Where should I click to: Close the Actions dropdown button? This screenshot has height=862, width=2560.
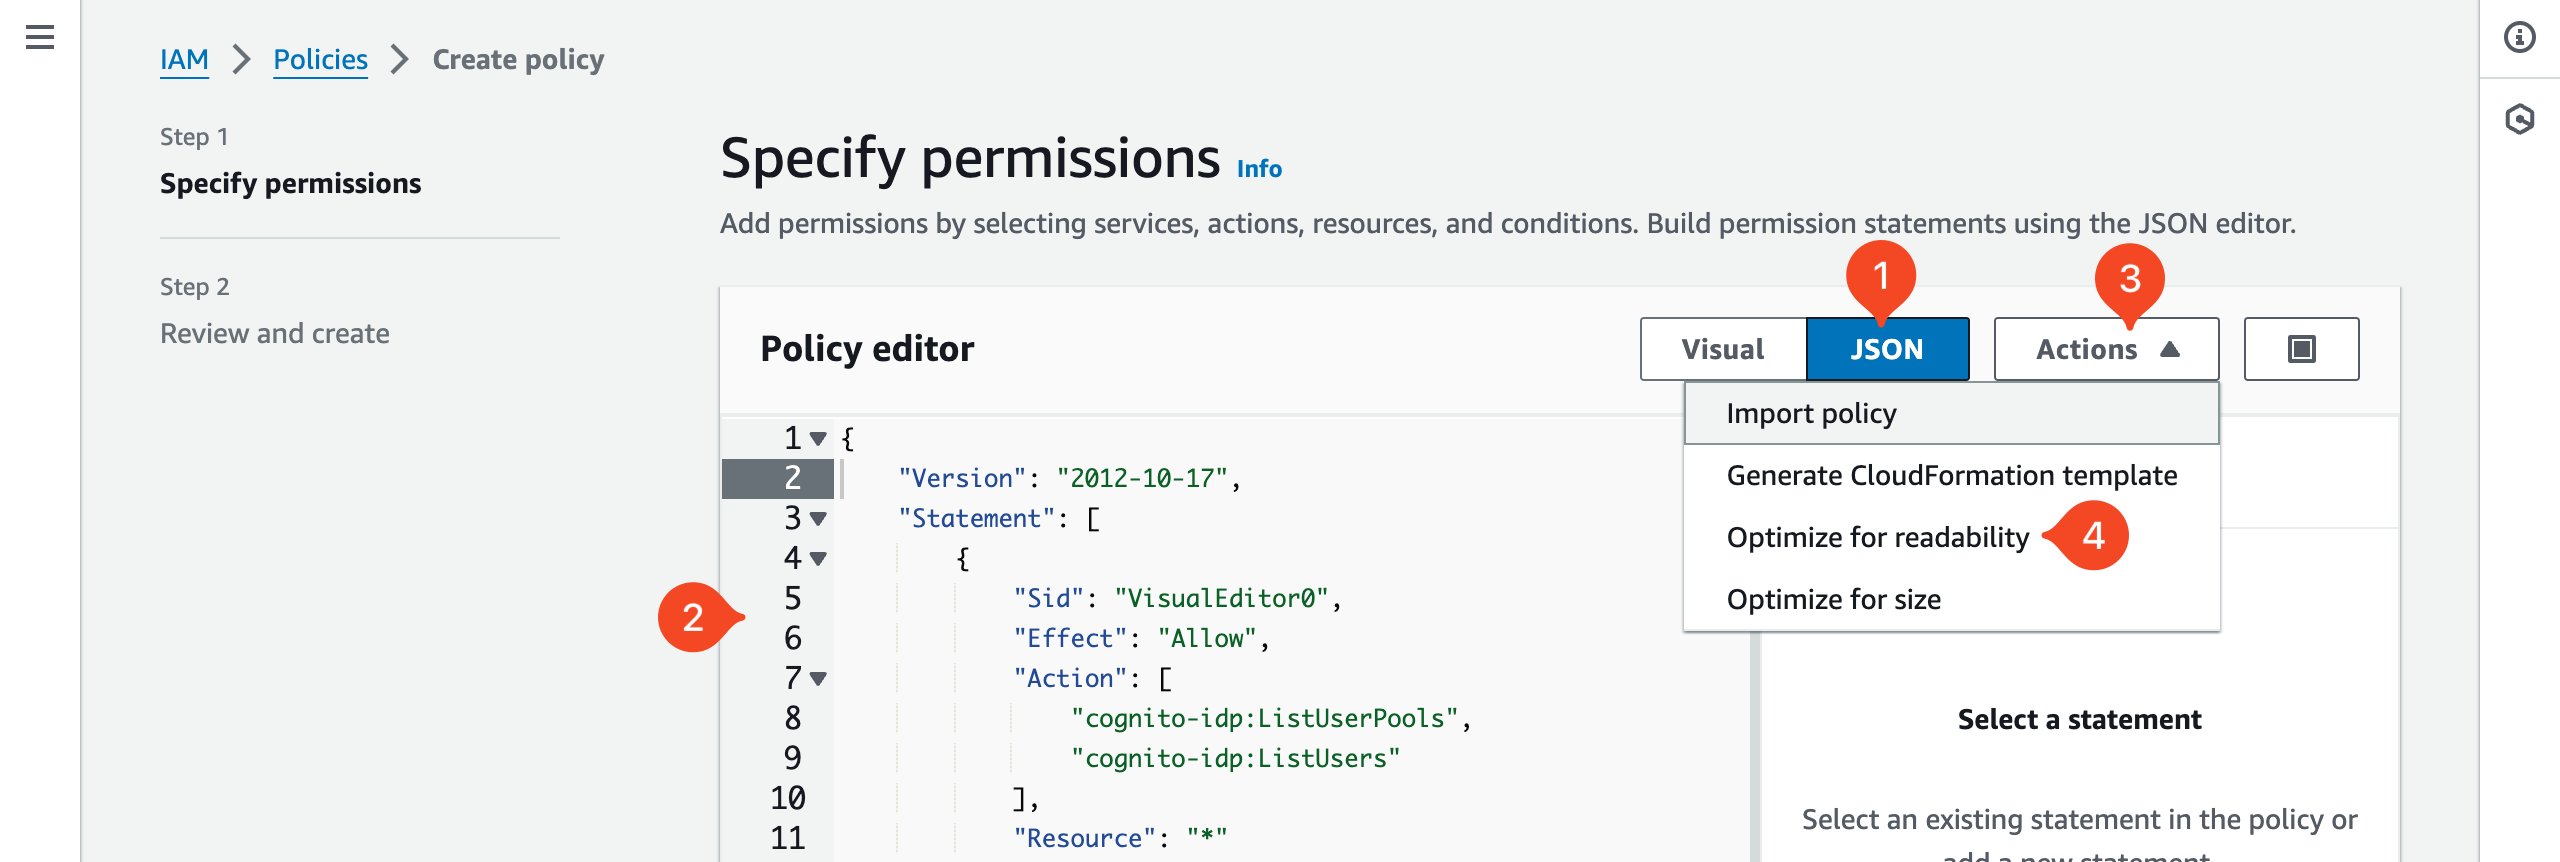tap(2106, 349)
